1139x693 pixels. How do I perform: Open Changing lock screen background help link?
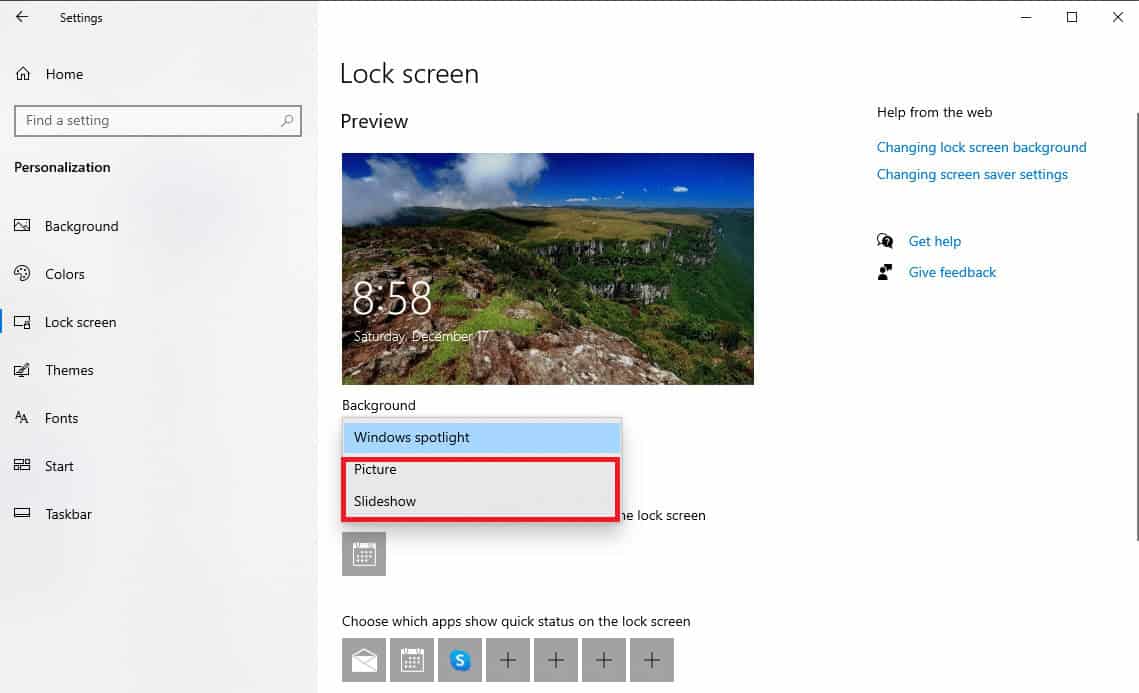point(981,147)
